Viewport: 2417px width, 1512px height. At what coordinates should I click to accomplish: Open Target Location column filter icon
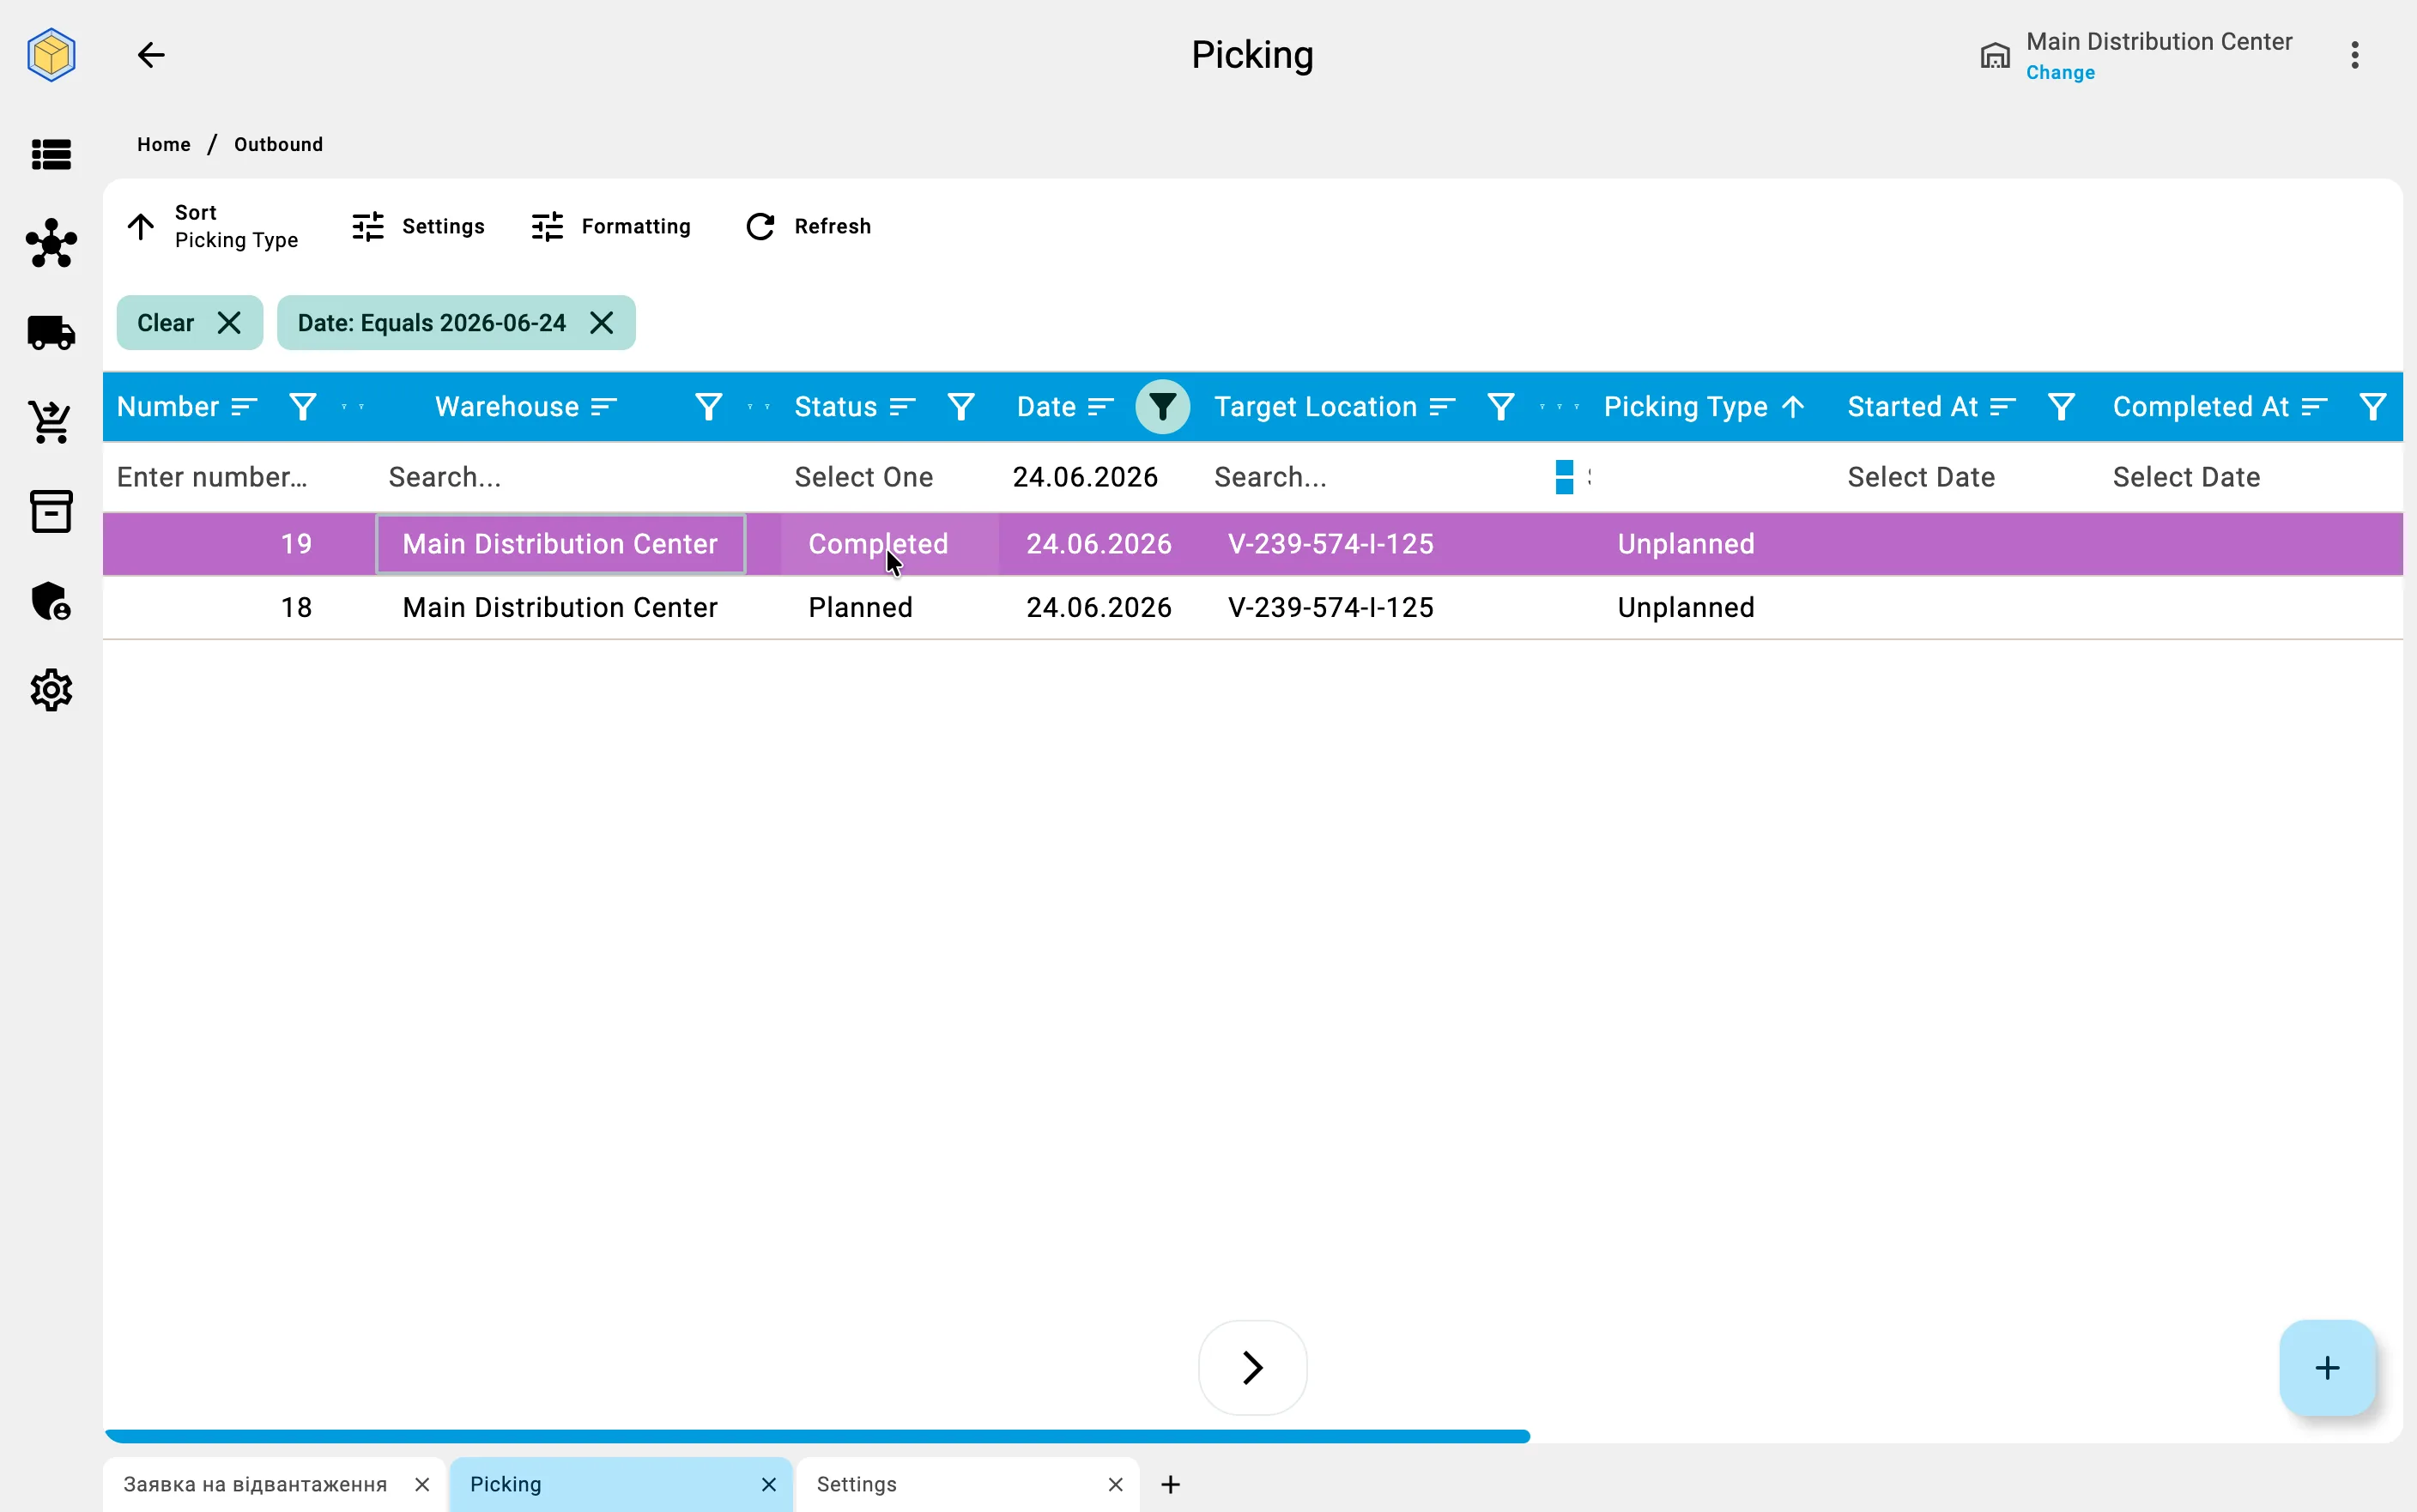pos(1500,407)
